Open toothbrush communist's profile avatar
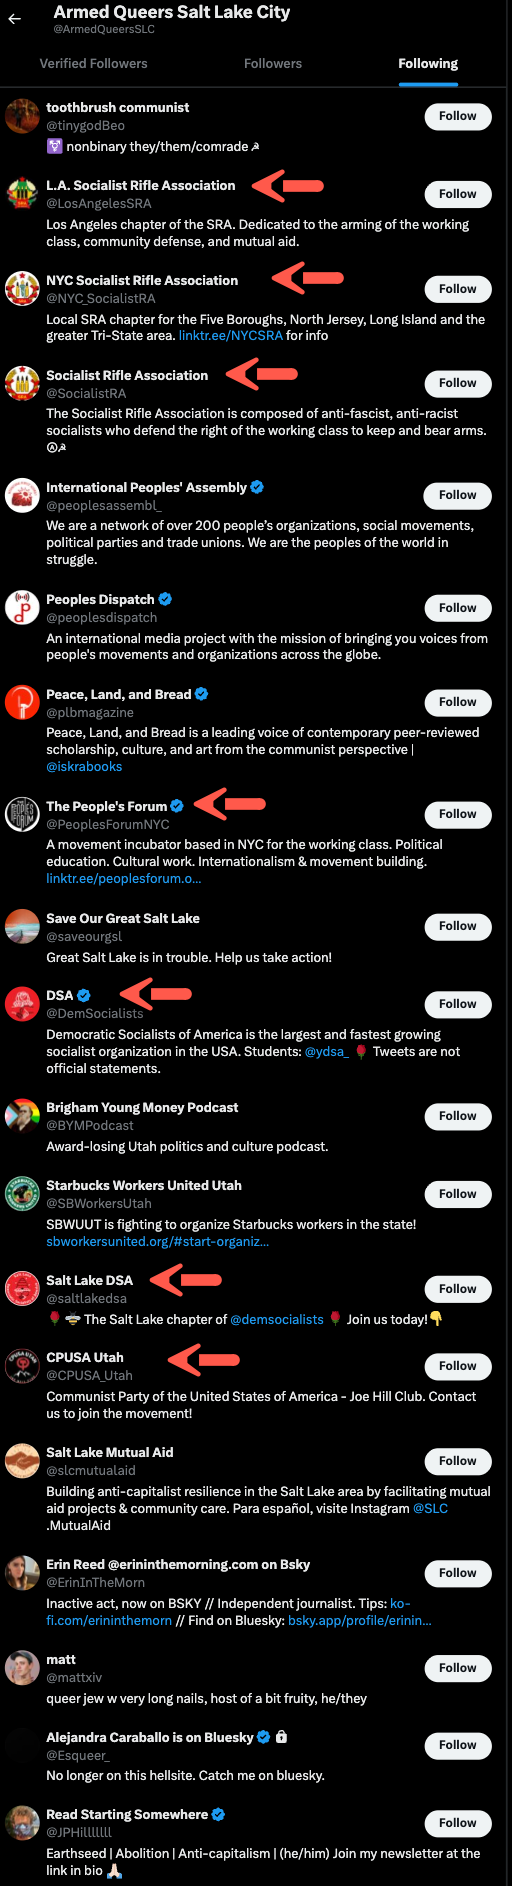Image resolution: width=512 pixels, height=1886 pixels. [22, 116]
